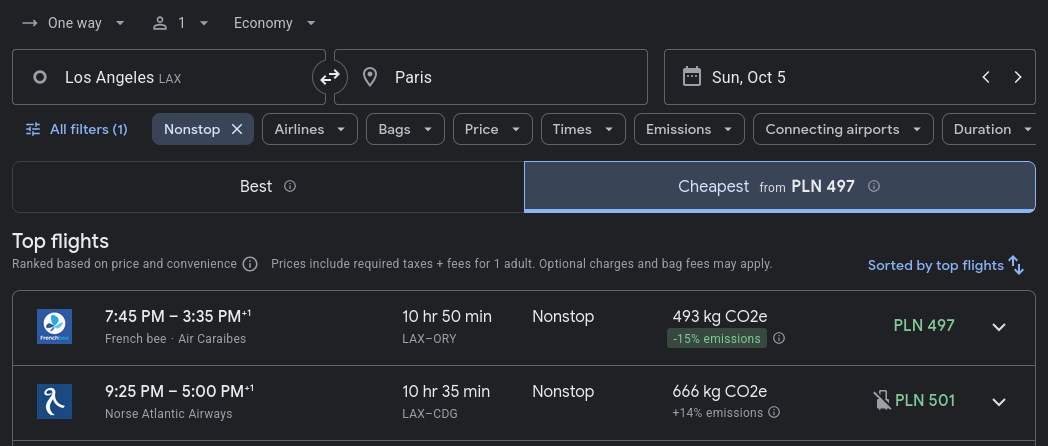Click the LAX–CDG route text
1048x446 pixels.
[430, 414]
